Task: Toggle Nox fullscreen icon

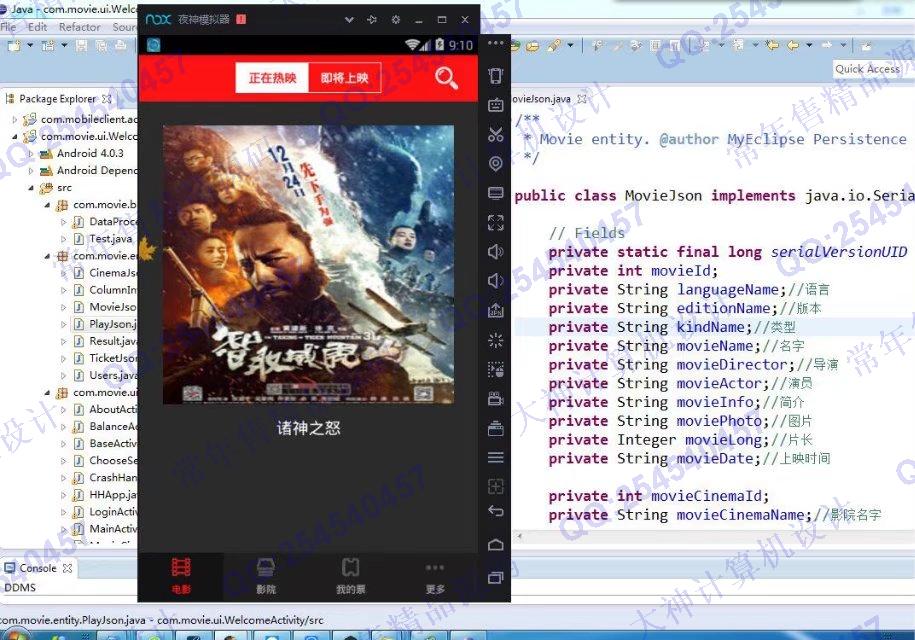Action: 495,222
